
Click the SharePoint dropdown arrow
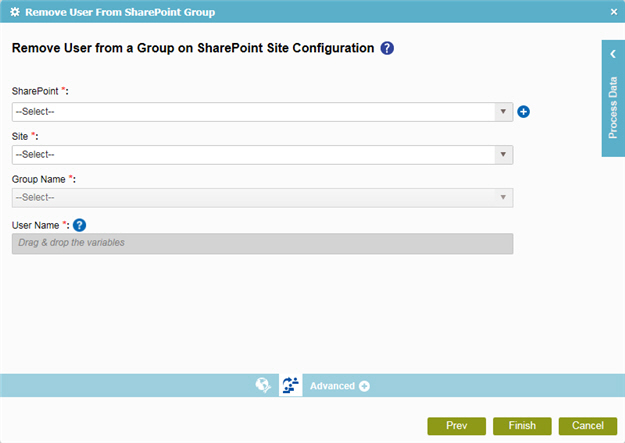(x=503, y=112)
